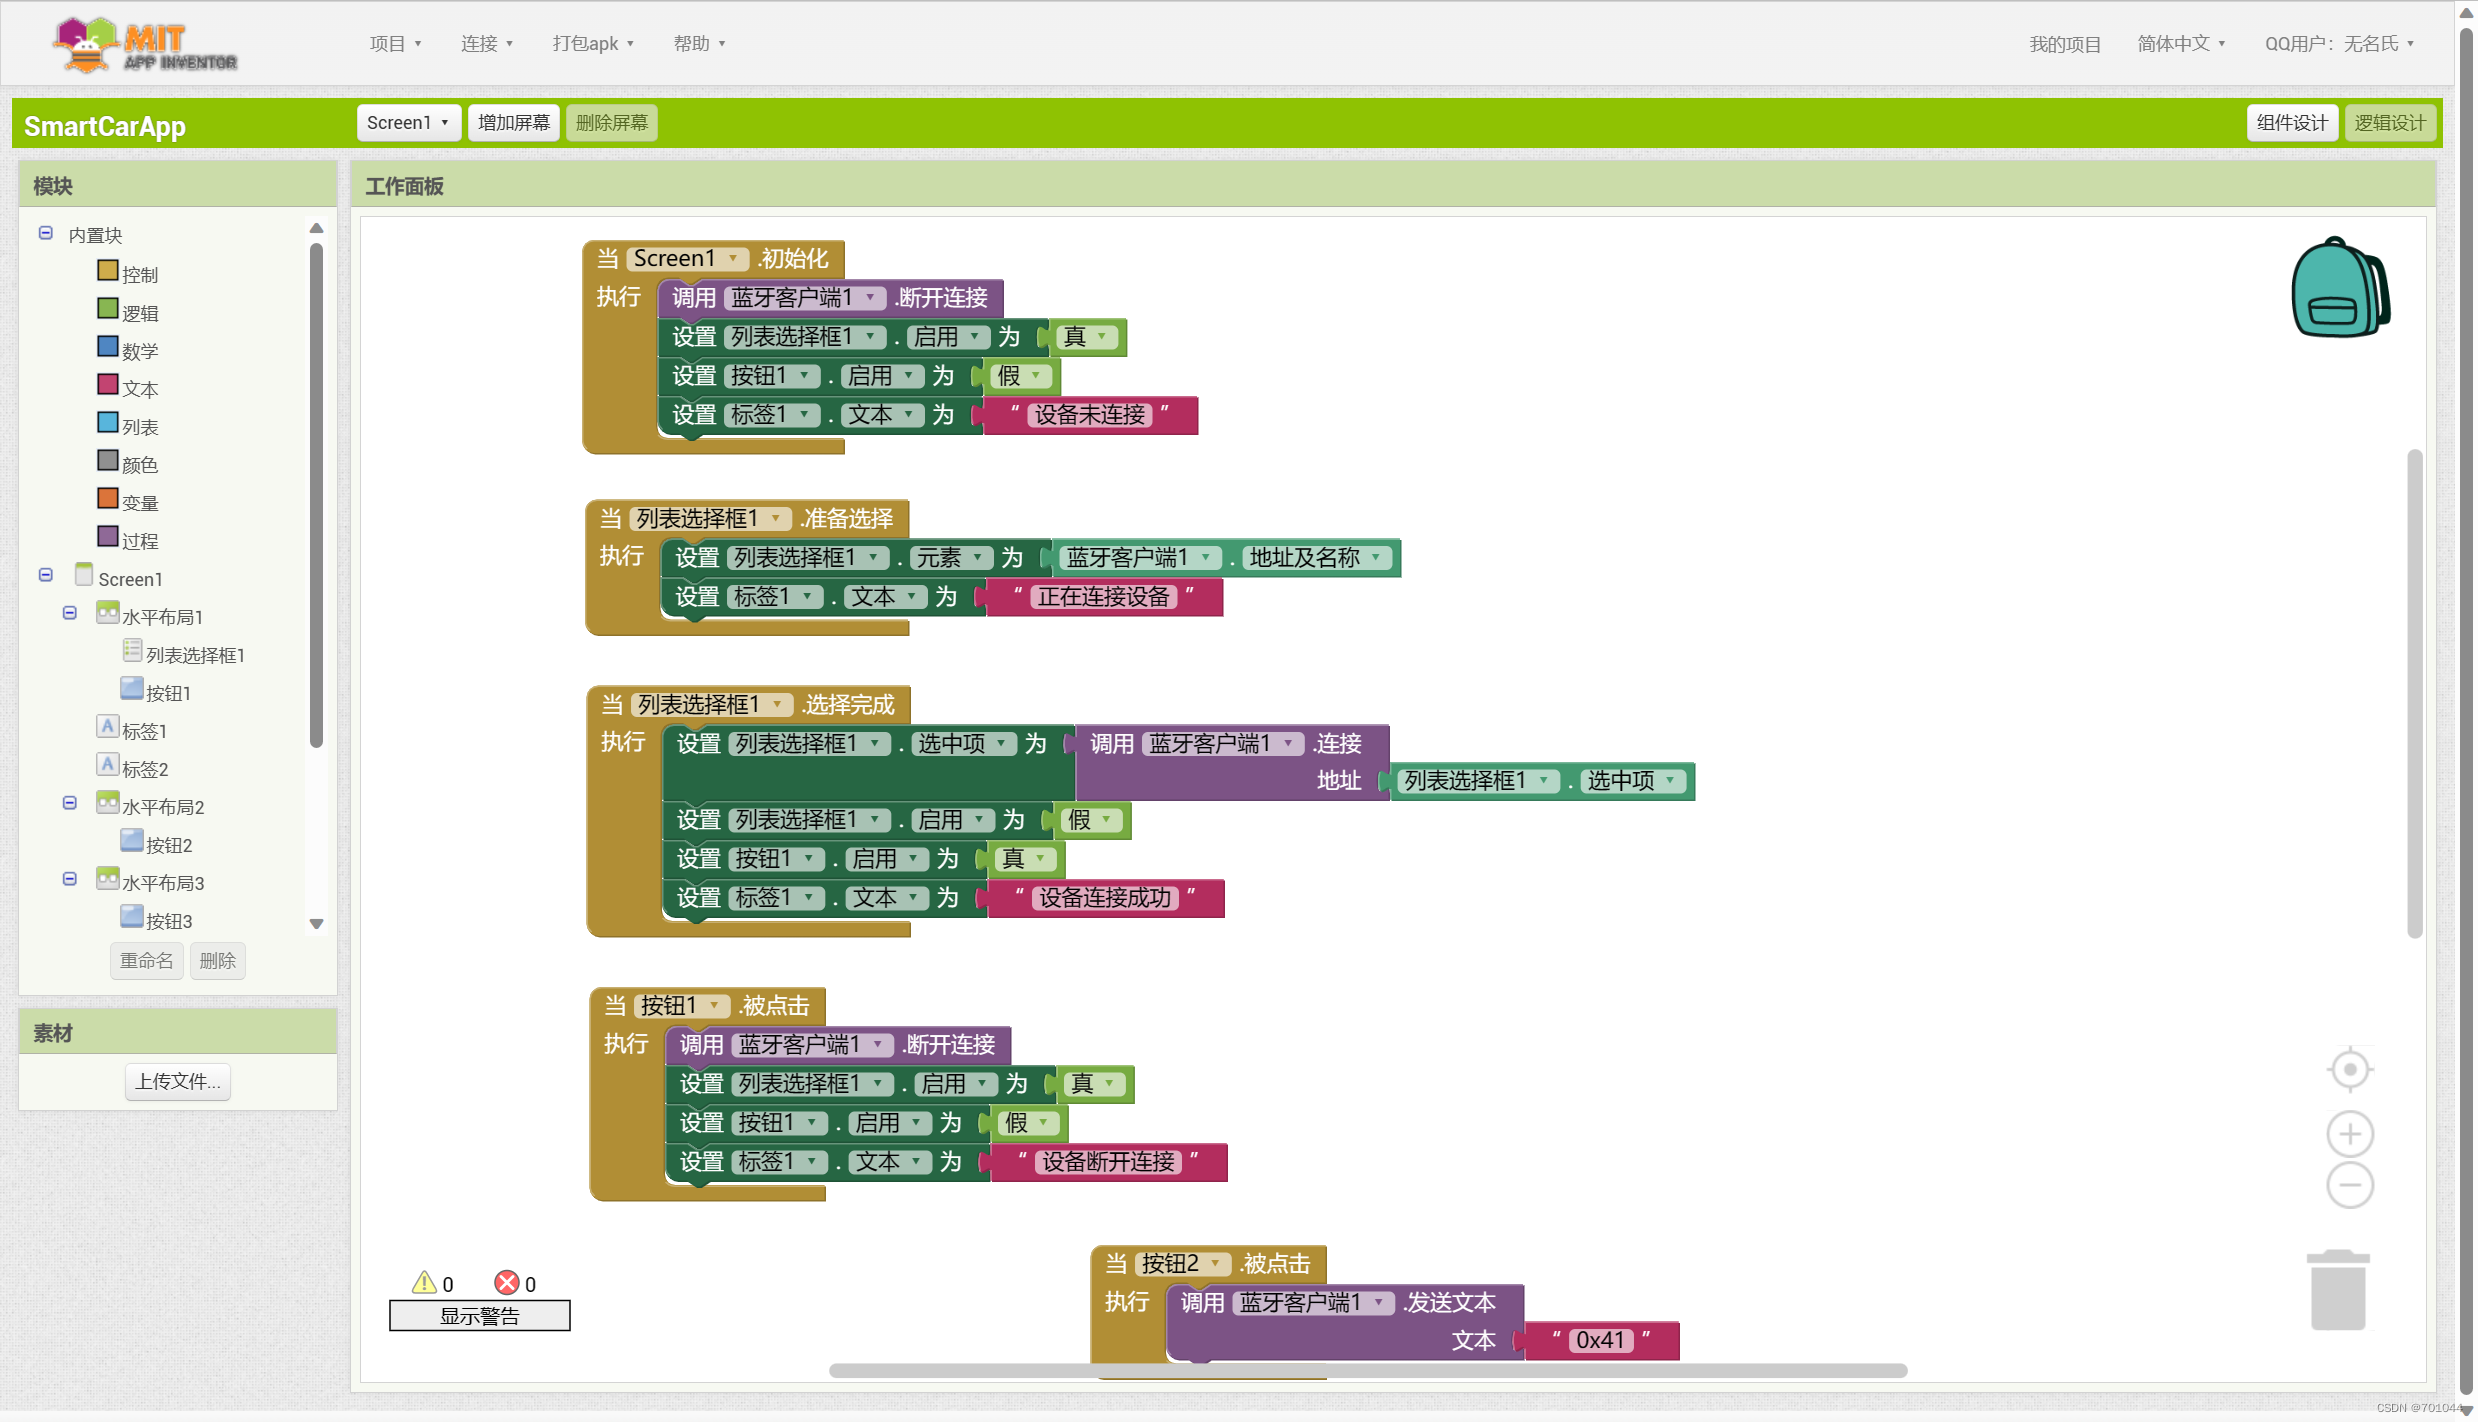2478x1422 pixels.
Task: Collapse the 内置块 tree node
Action: click(x=46, y=233)
